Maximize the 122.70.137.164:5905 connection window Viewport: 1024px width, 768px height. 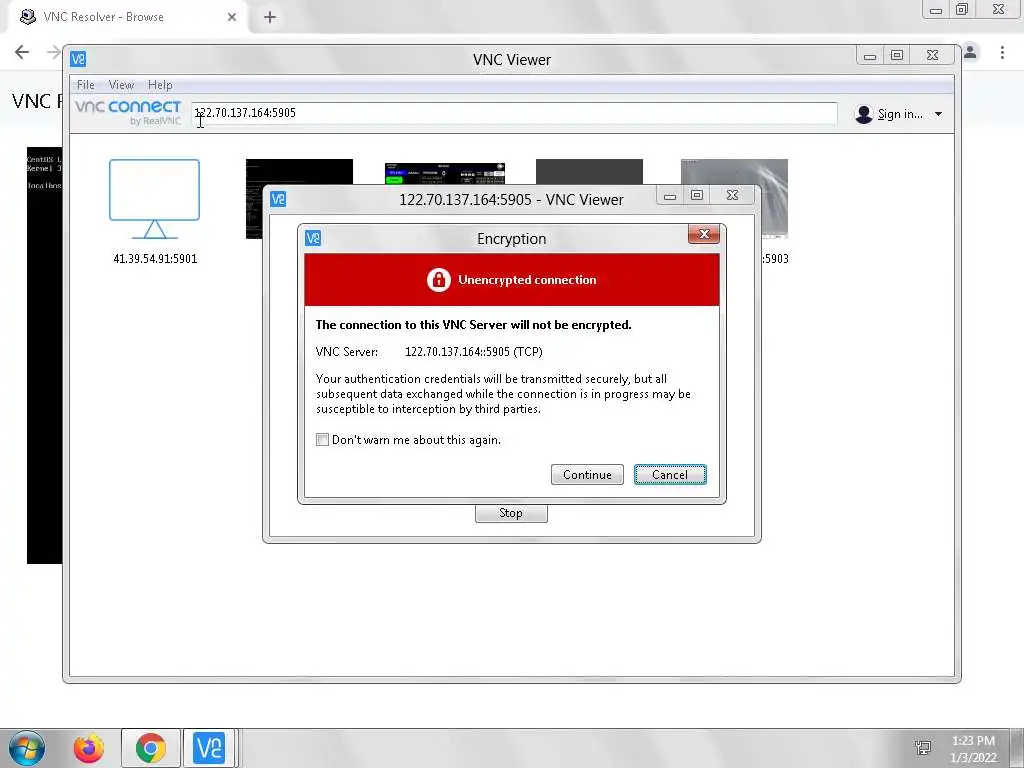pyautogui.click(x=697, y=195)
